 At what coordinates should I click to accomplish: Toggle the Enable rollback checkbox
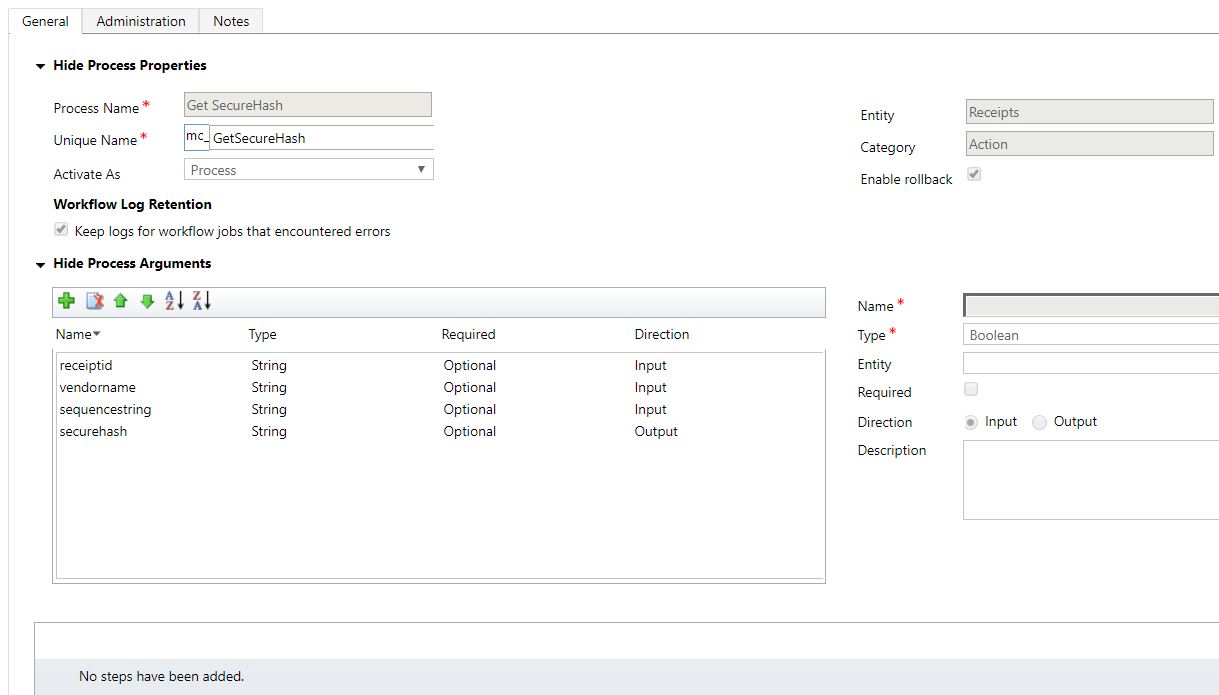pos(974,175)
